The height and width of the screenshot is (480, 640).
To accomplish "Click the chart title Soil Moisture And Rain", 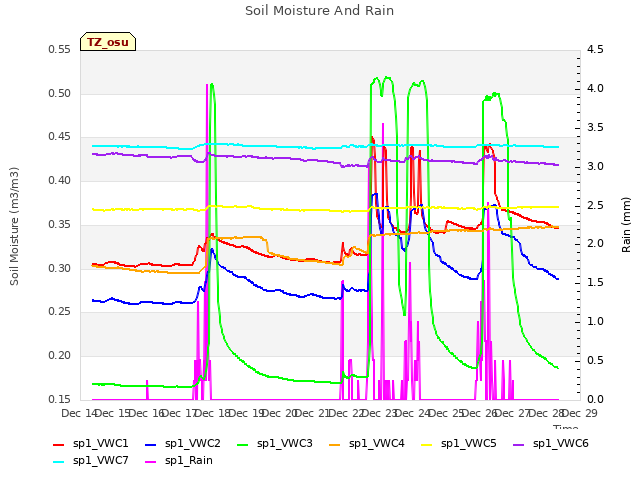I will [x=320, y=11].
